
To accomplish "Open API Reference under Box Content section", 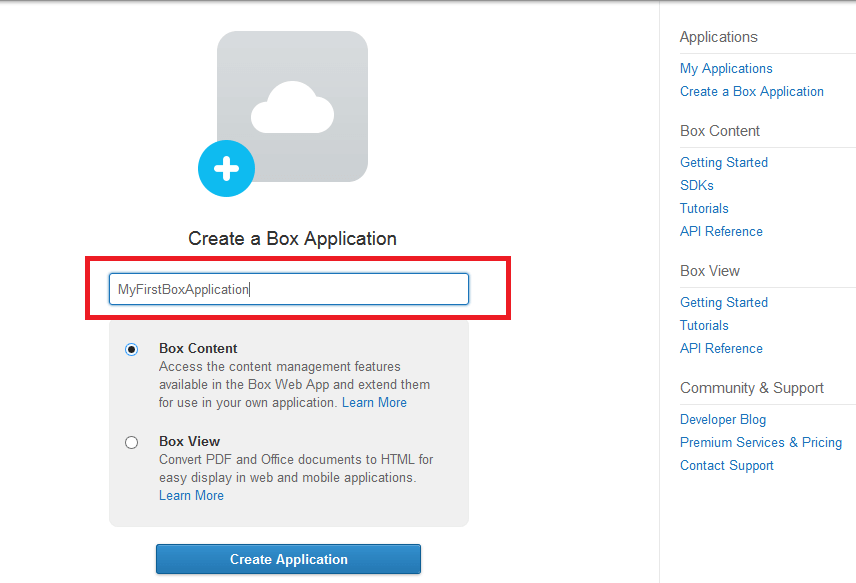I will [x=721, y=231].
